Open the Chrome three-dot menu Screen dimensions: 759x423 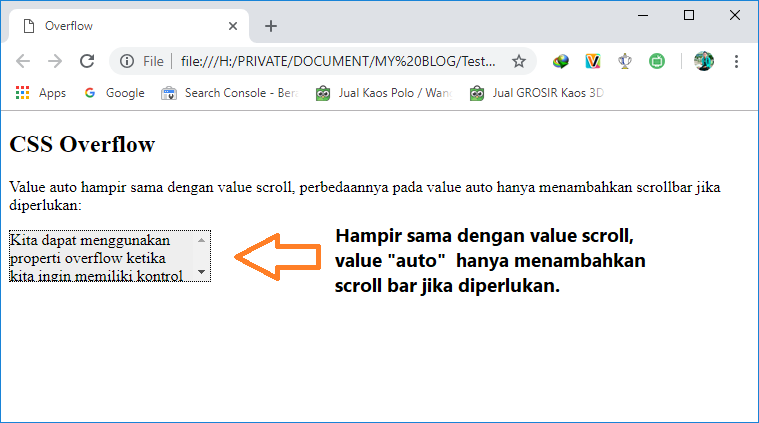tap(736, 61)
